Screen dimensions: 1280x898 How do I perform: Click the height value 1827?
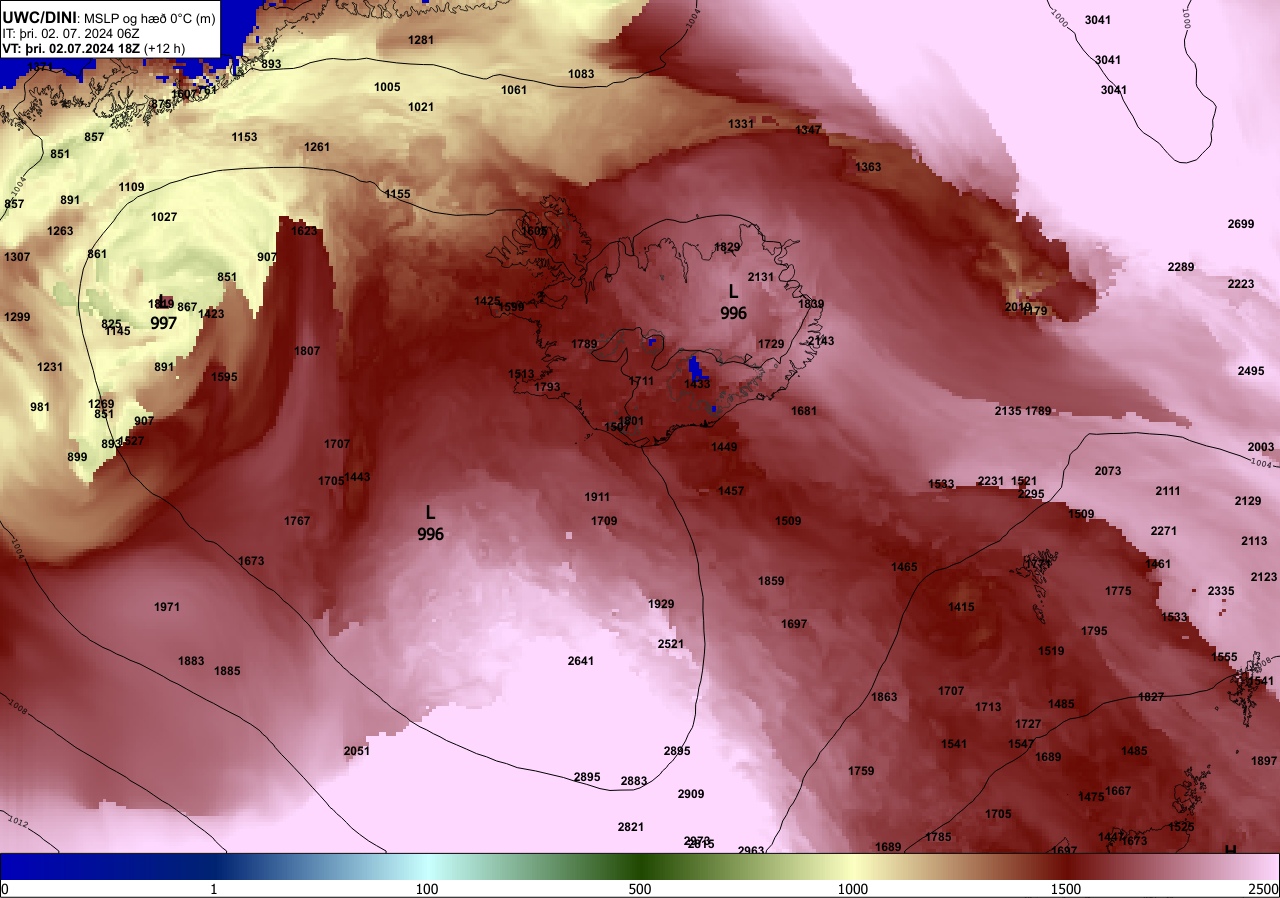click(x=1151, y=697)
